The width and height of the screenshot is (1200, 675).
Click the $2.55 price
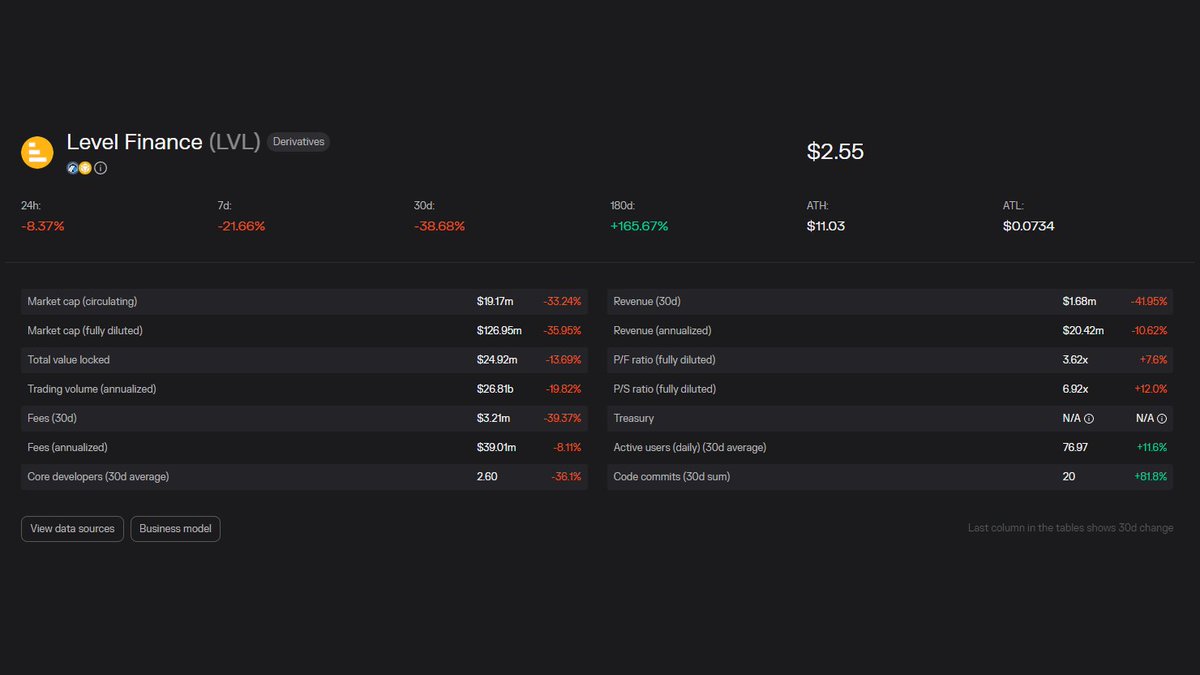pos(835,152)
